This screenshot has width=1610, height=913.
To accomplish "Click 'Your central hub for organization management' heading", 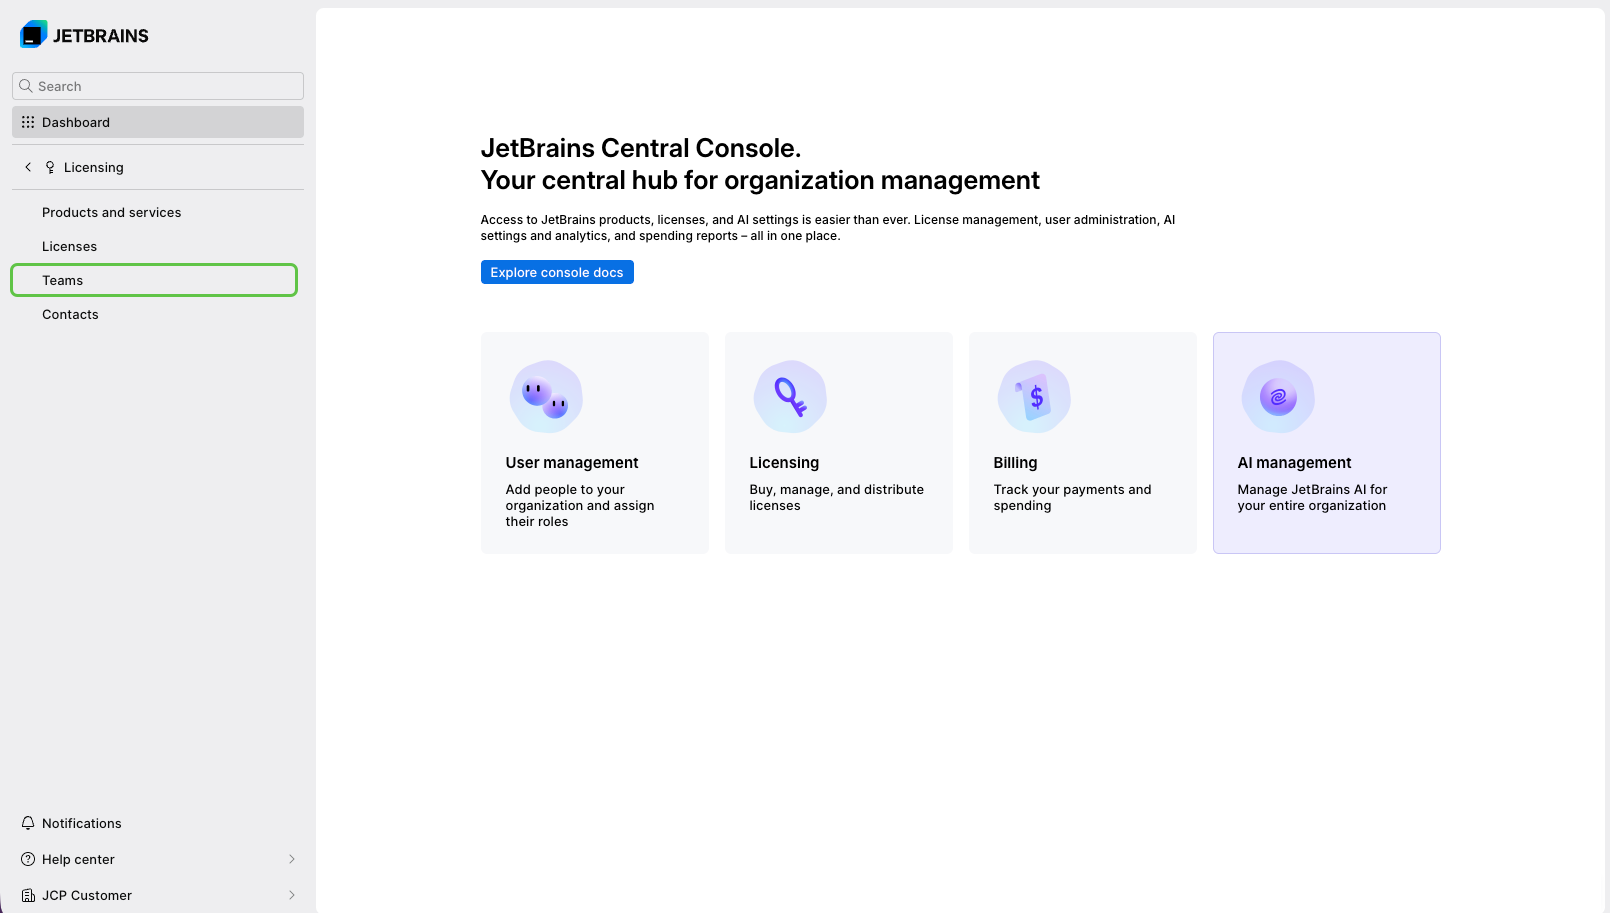I will click(x=760, y=180).
